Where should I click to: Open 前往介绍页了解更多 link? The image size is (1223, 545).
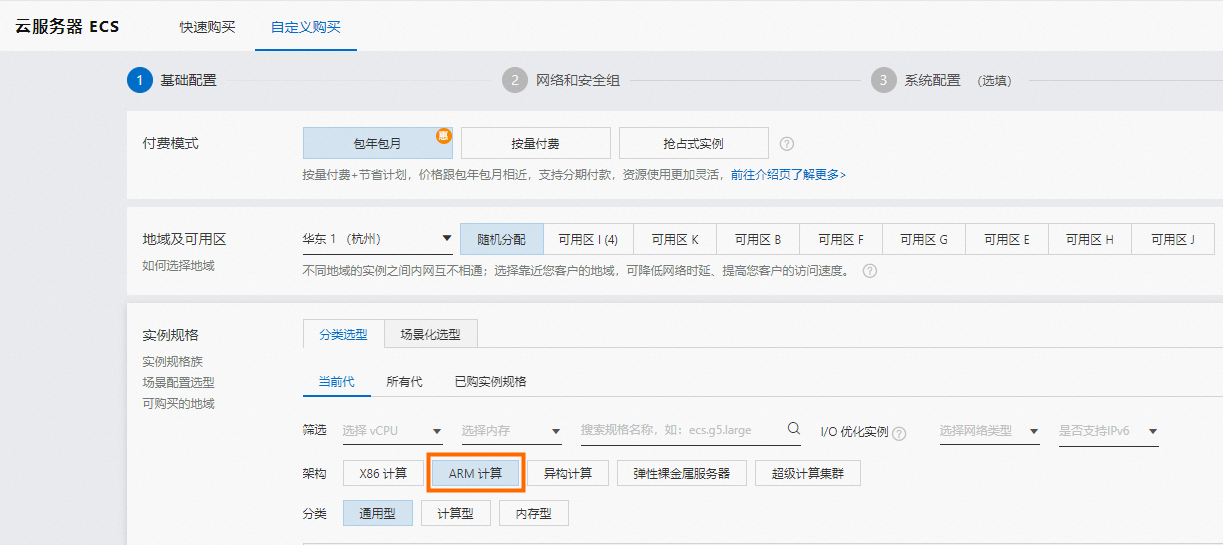[788, 175]
